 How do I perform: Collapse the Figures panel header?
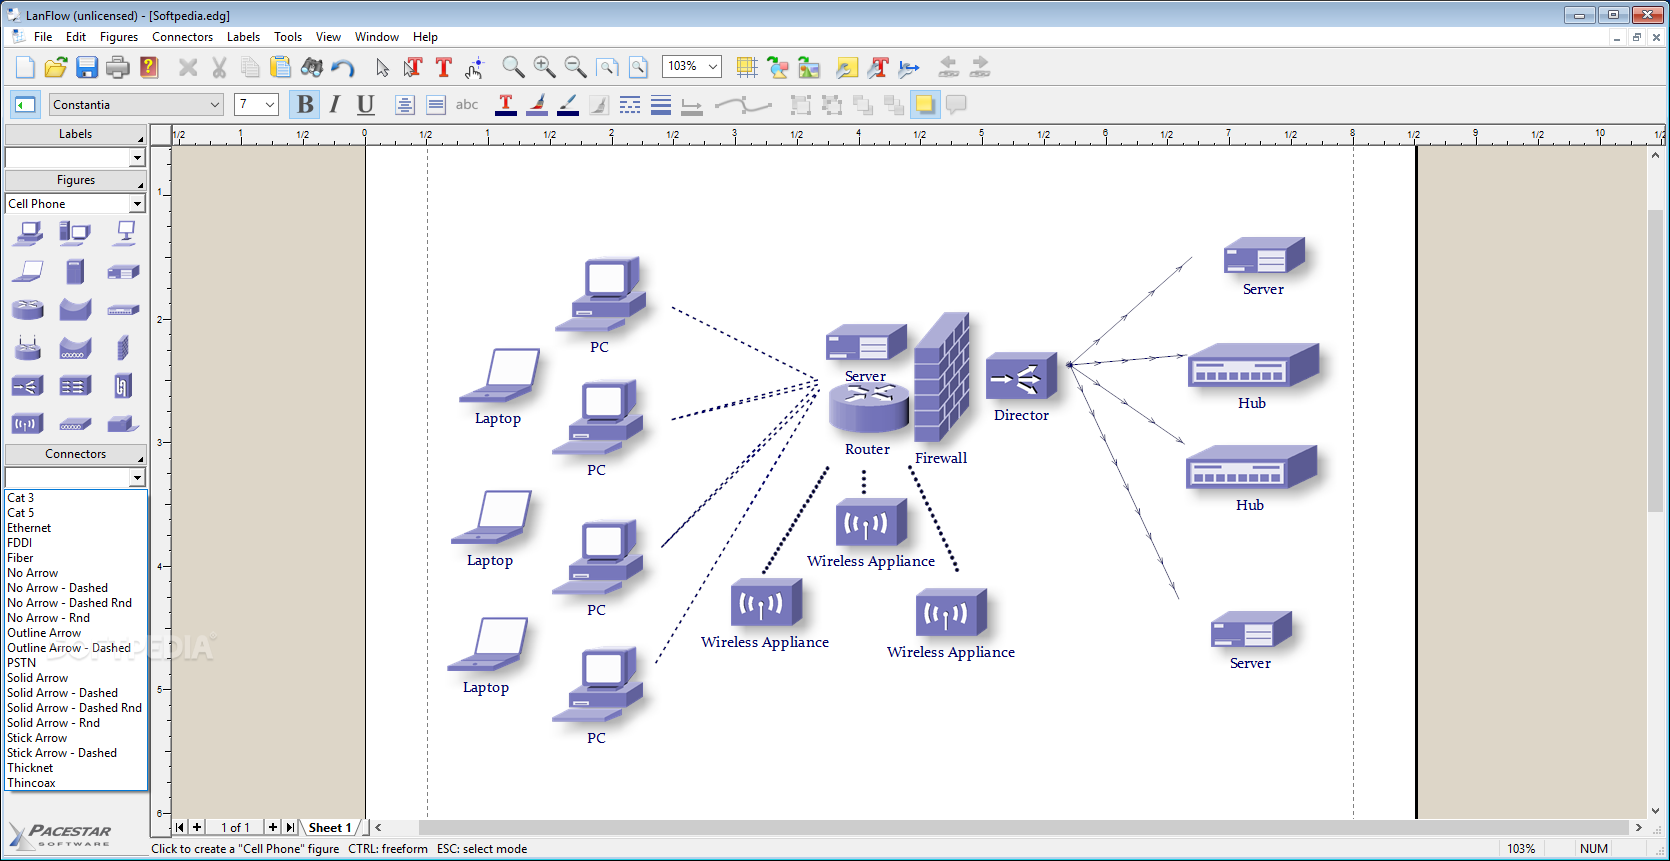pyautogui.click(x=75, y=180)
